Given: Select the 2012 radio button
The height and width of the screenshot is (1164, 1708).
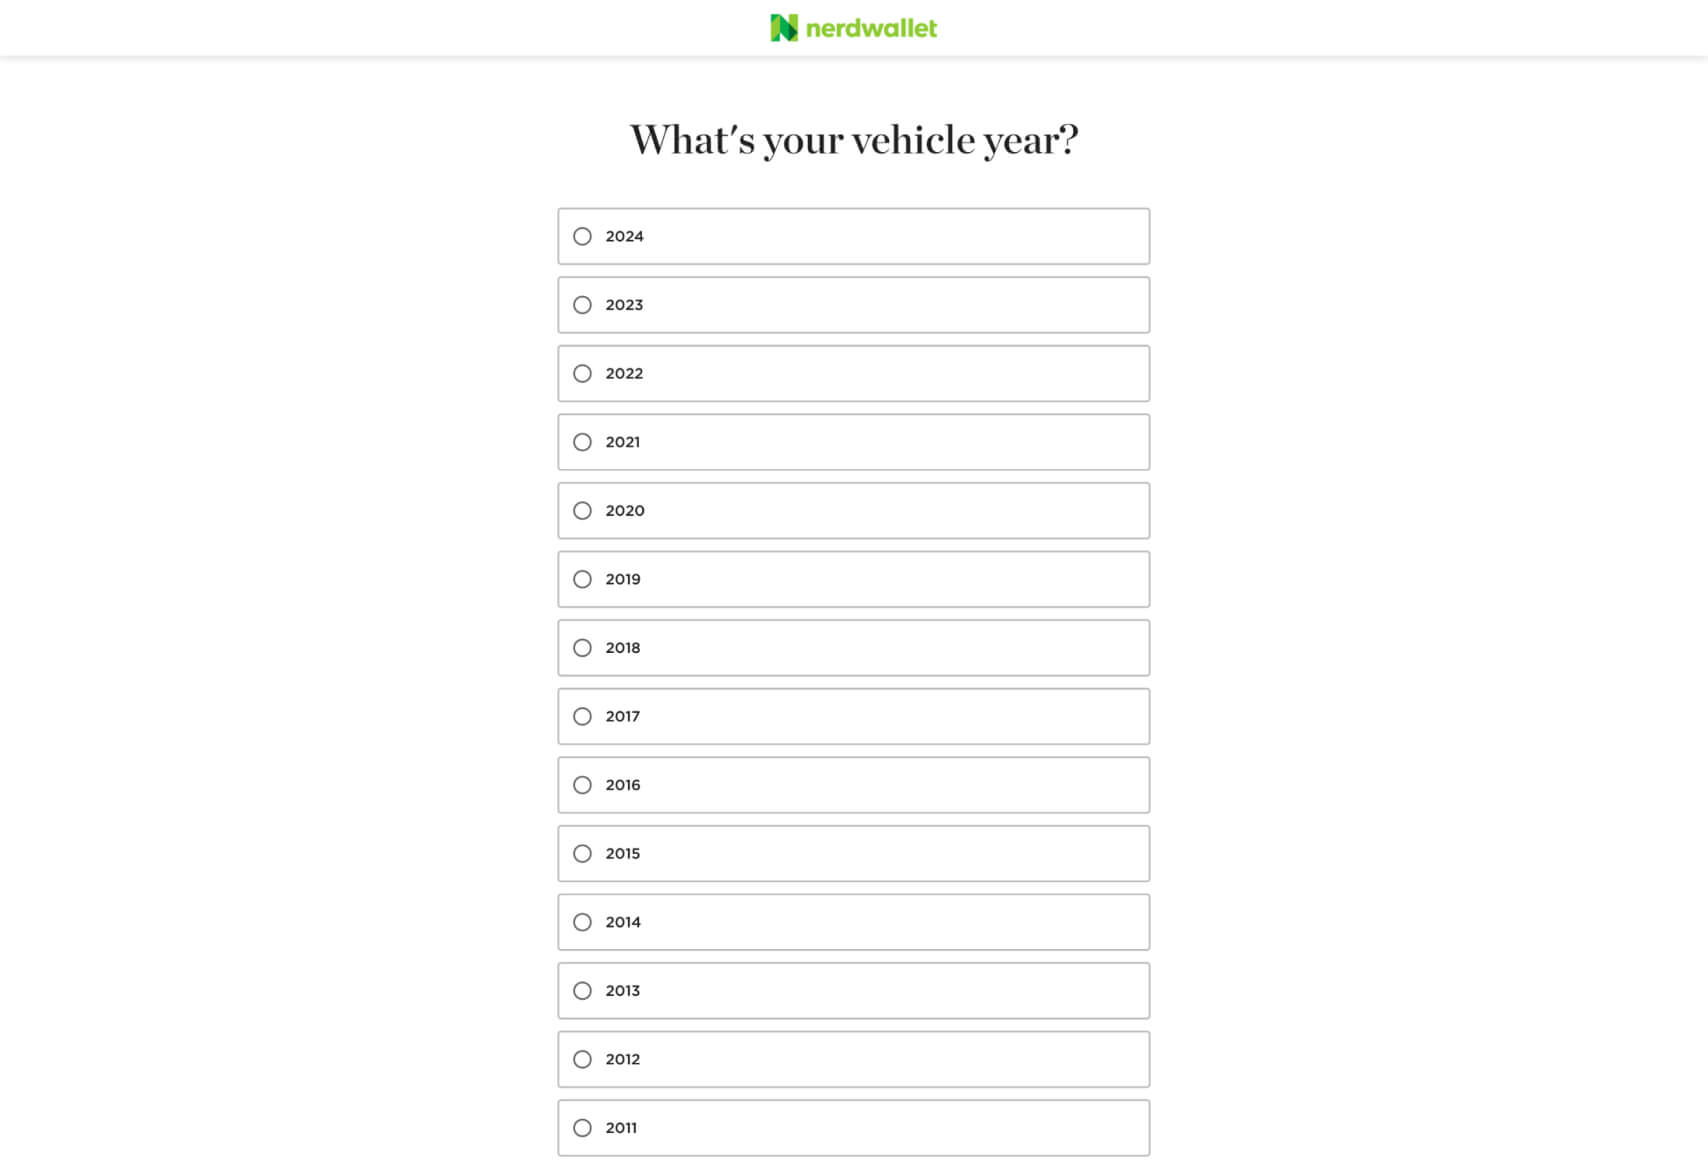Looking at the screenshot, I should 582,1059.
